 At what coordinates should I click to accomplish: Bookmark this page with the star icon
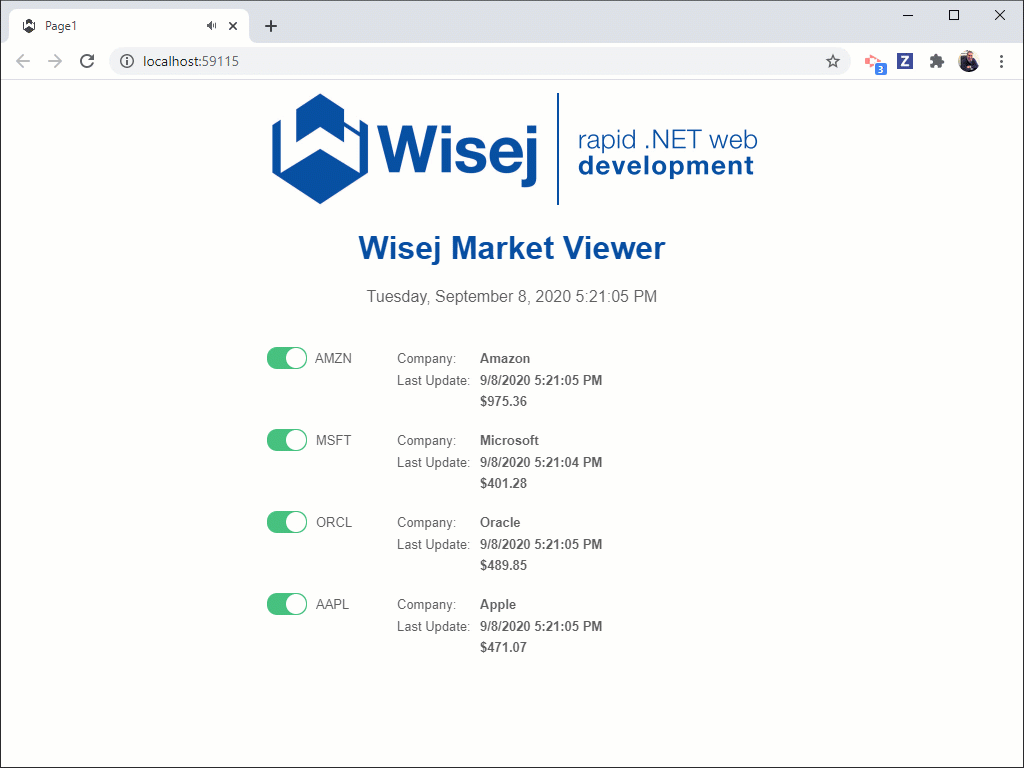(833, 61)
